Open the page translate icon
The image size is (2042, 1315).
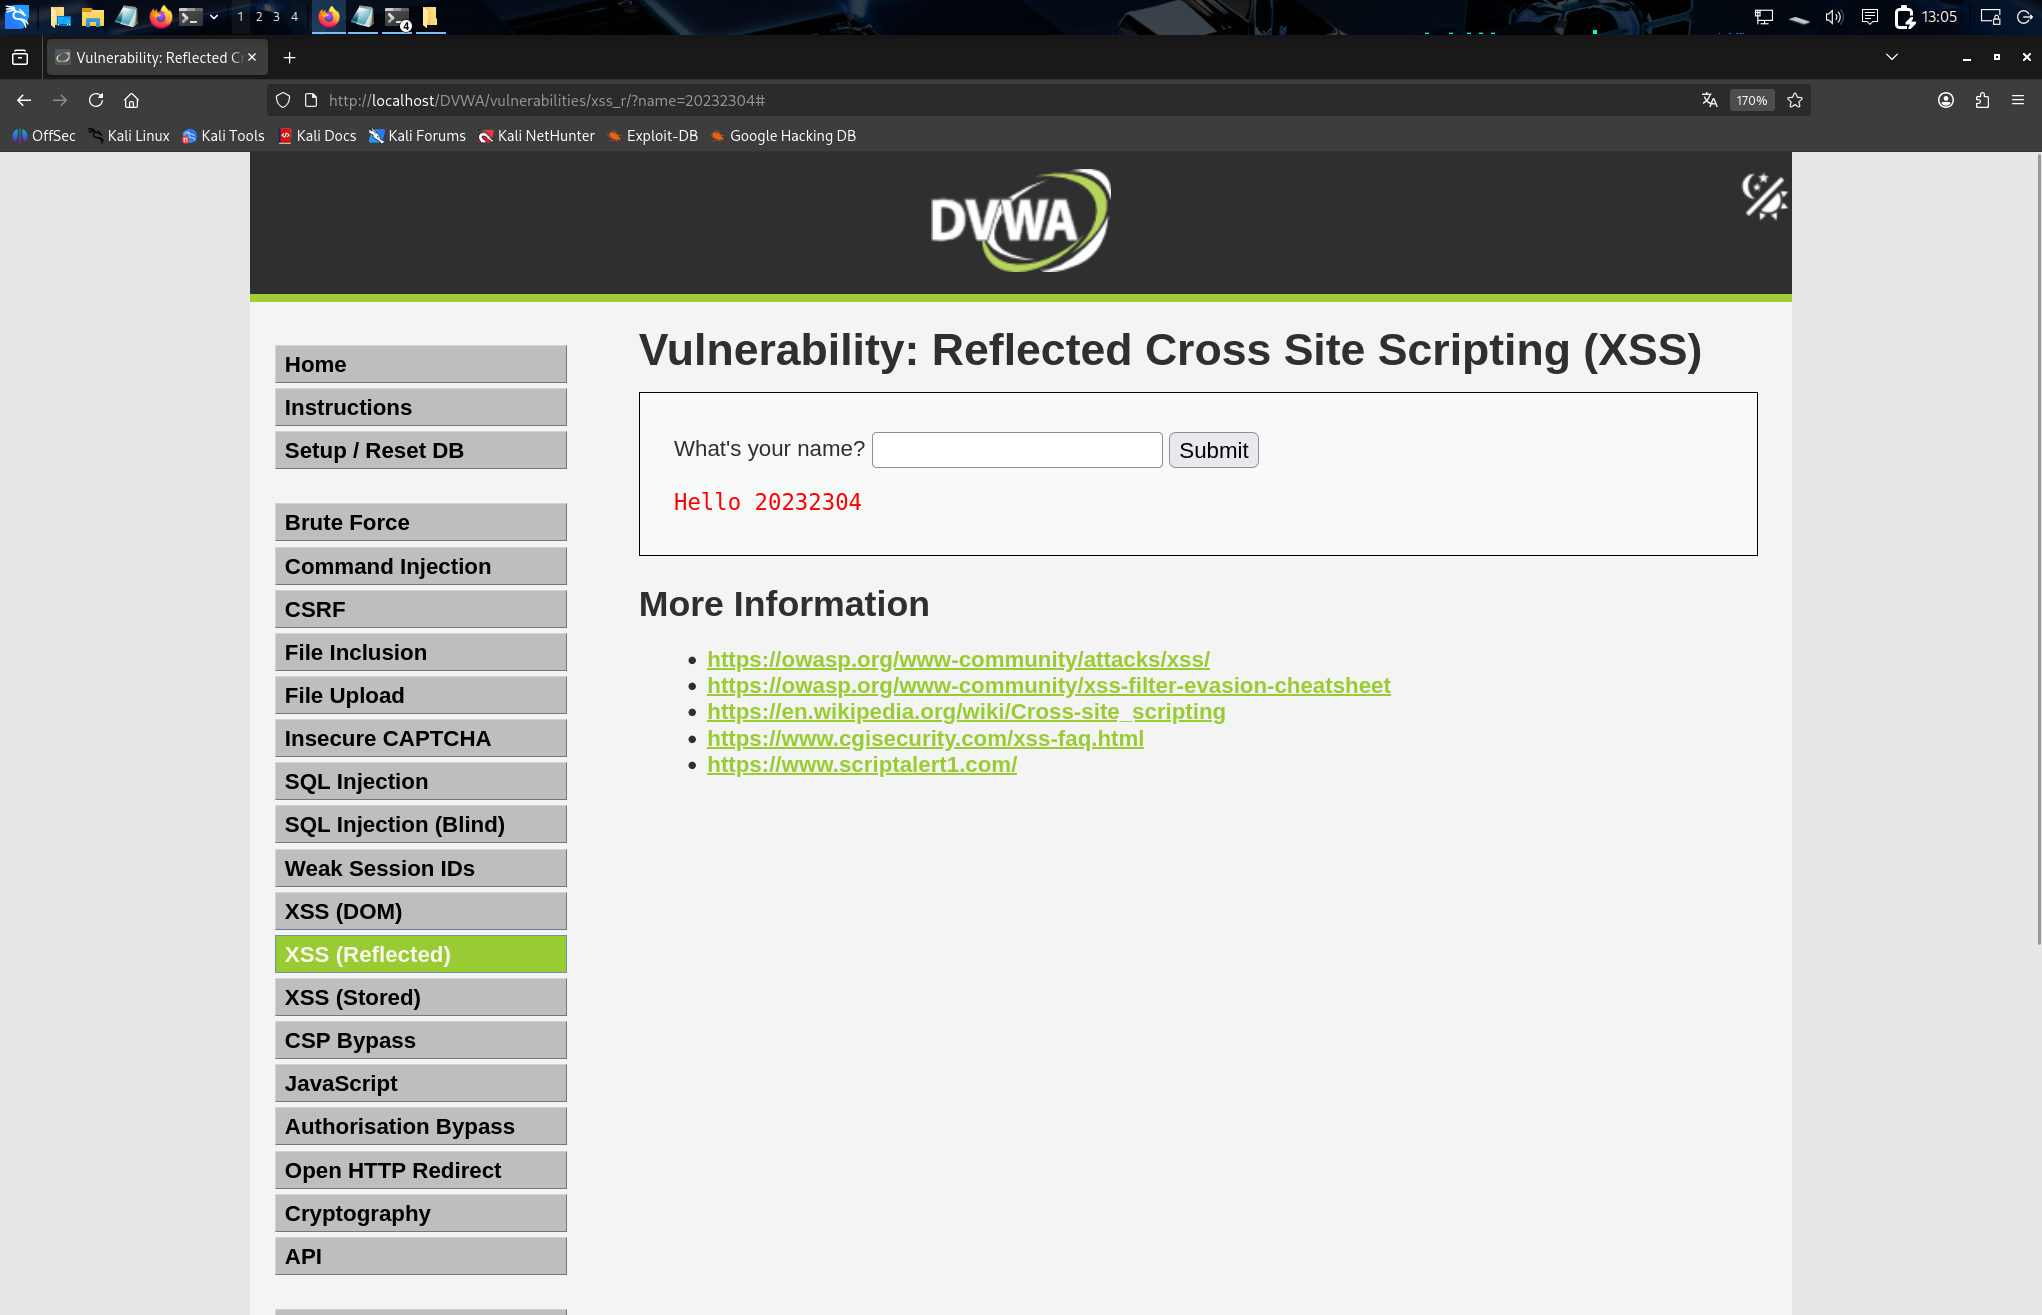tap(1709, 100)
